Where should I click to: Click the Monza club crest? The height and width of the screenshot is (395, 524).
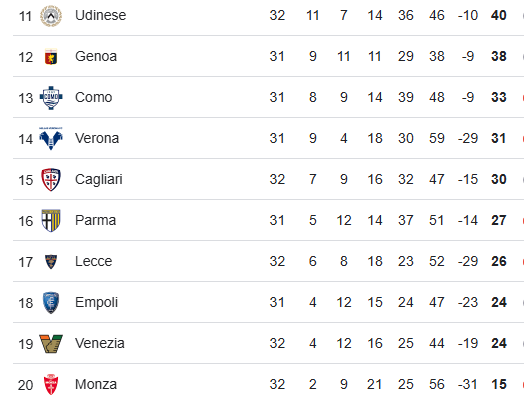(x=51, y=384)
